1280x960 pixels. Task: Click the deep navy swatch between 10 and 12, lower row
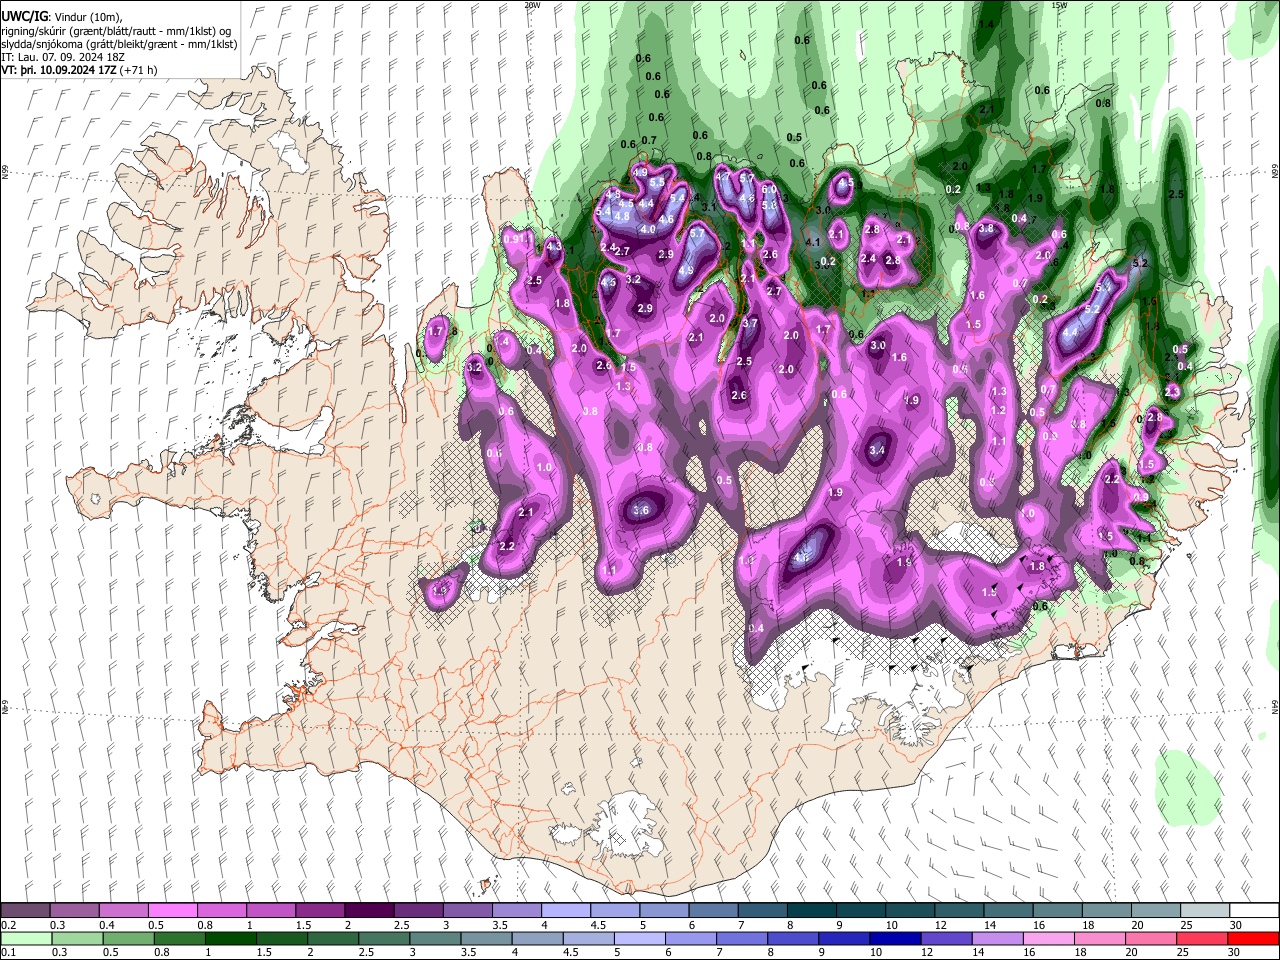coord(896,938)
